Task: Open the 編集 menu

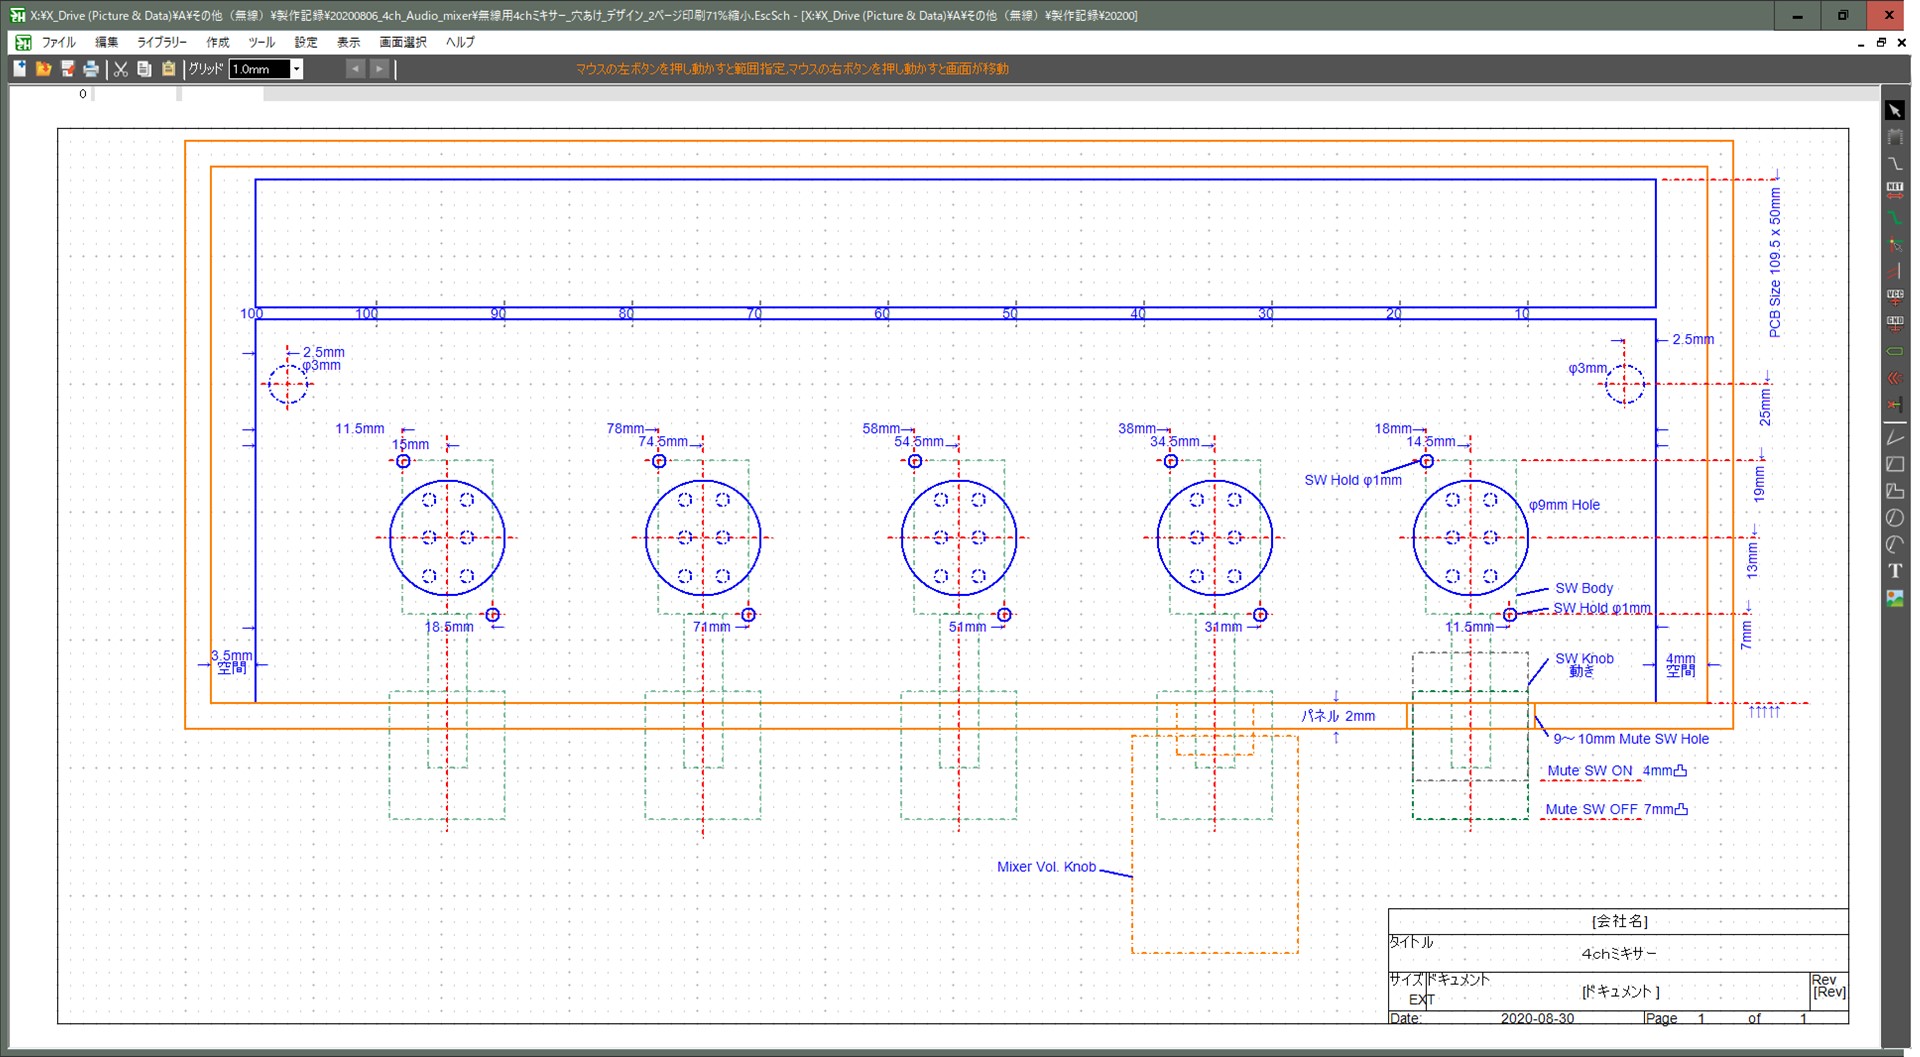Action: pos(106,42)
